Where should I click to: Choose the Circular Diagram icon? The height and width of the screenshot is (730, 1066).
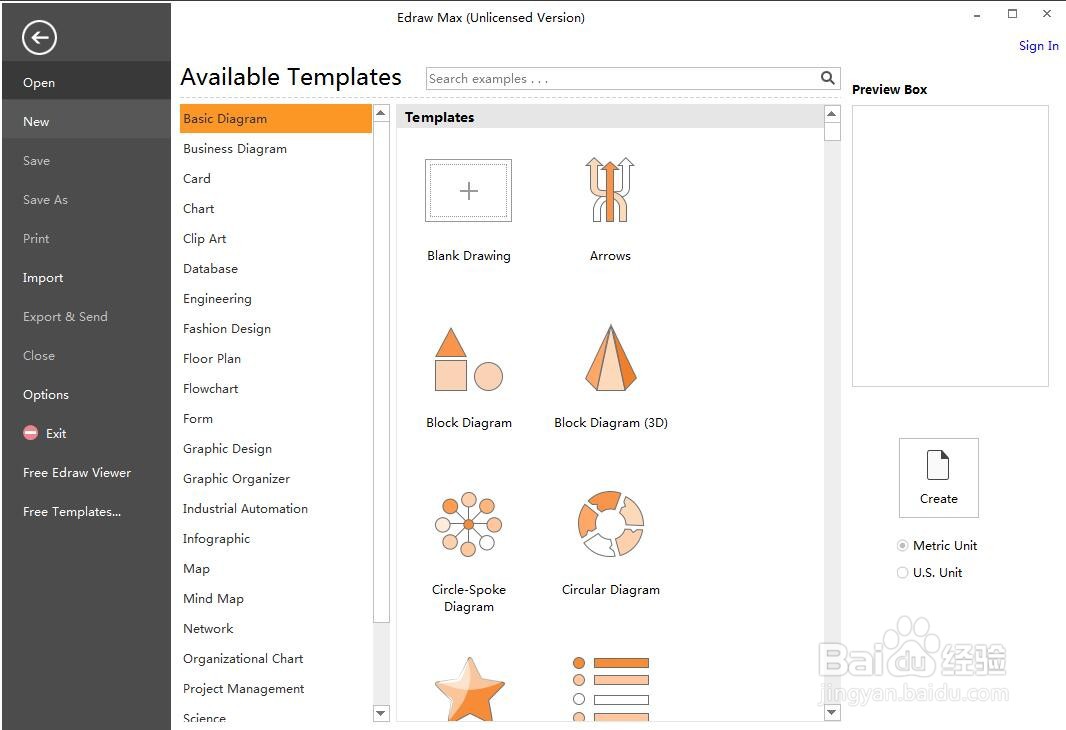[x=611, y=524]
